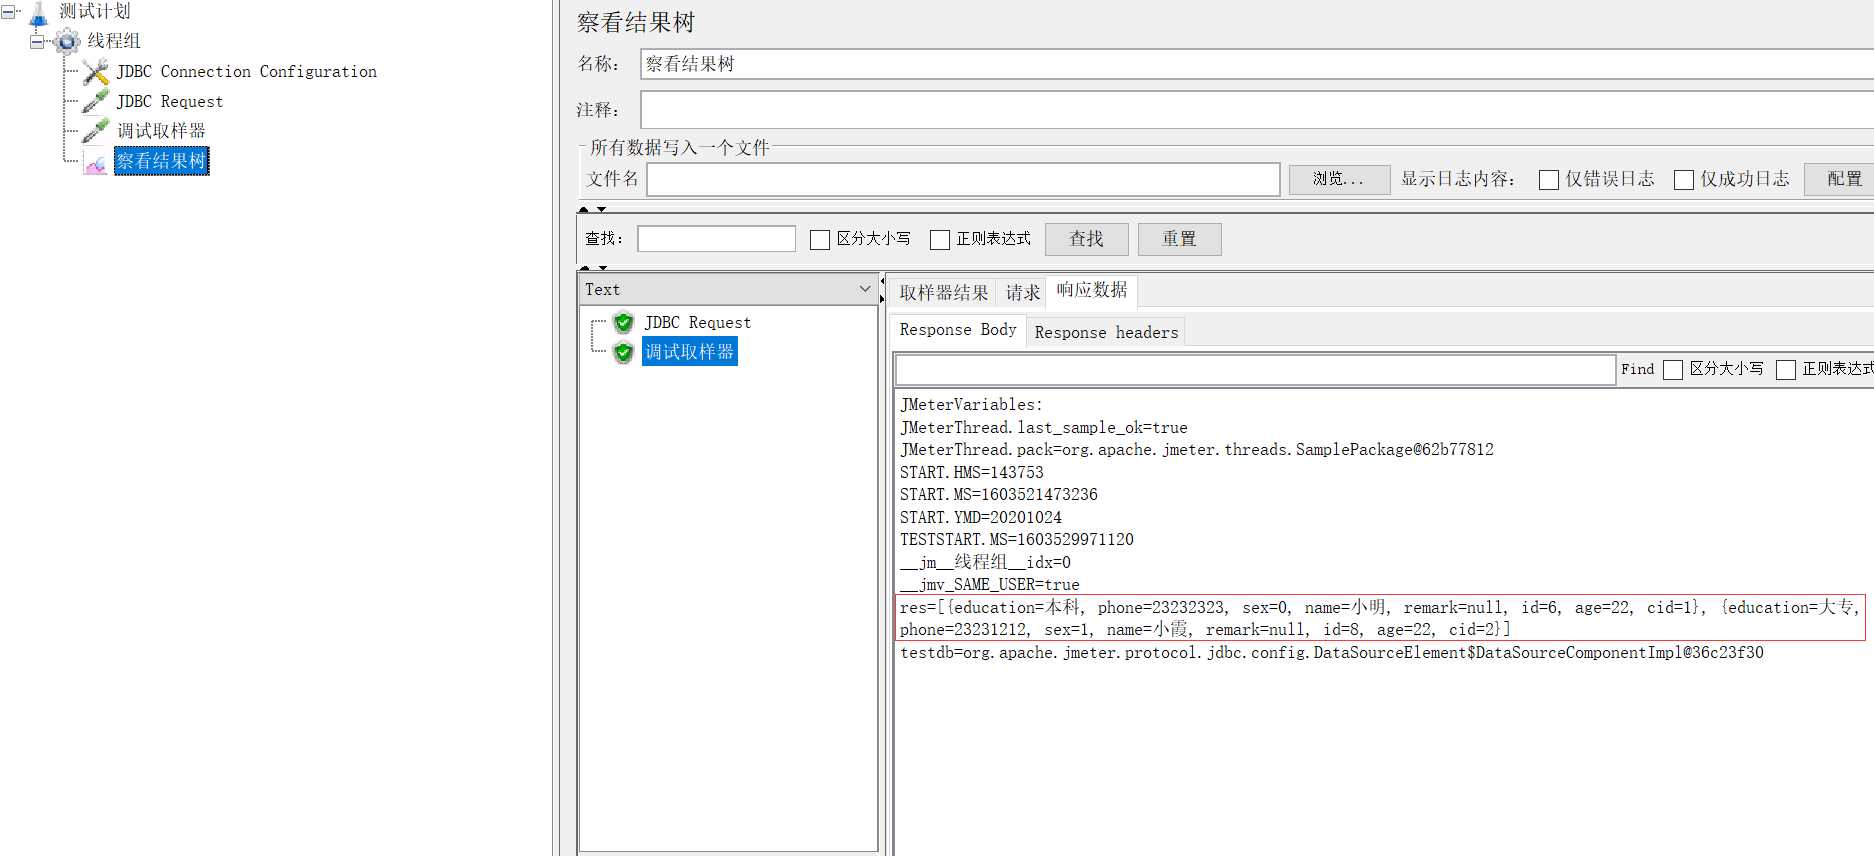This screenshot has height=856, width=1874.
Task: Click the TESTSTART.MS=1603529971120 line
Action: pyautogui.click(x=1016, y=540)
